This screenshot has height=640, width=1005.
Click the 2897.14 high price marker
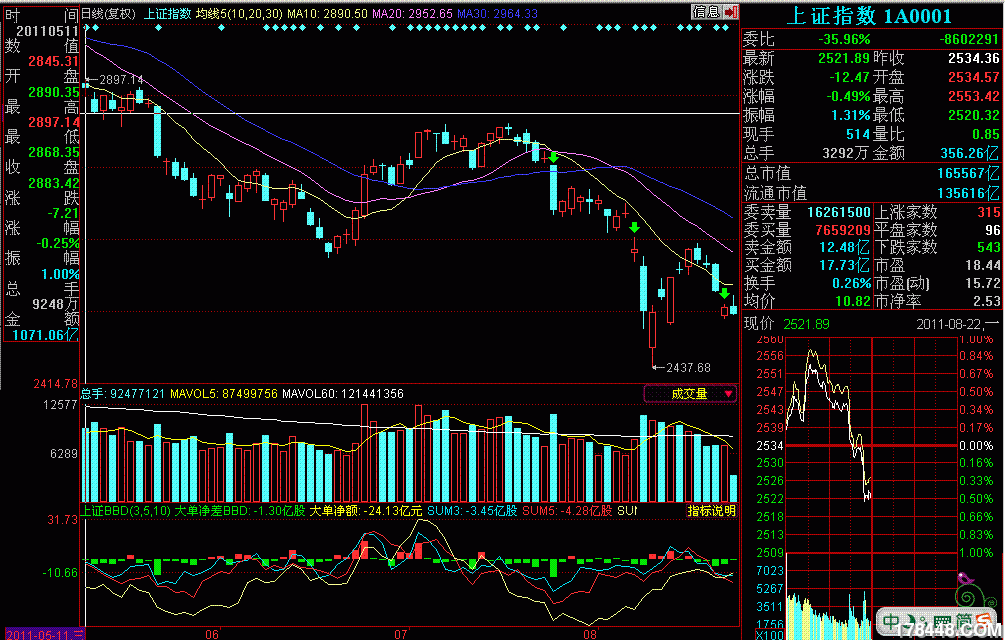pos(122,80)
